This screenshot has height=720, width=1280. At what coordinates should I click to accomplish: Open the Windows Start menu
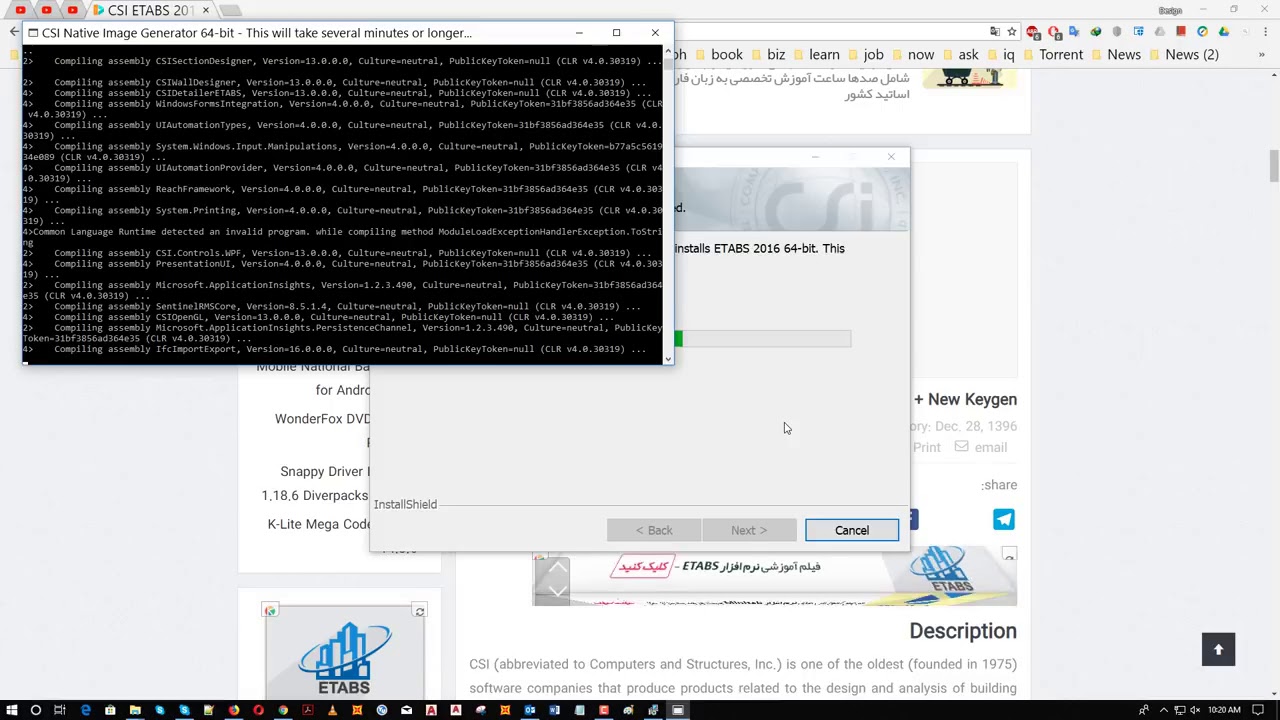tap(10, 710)
